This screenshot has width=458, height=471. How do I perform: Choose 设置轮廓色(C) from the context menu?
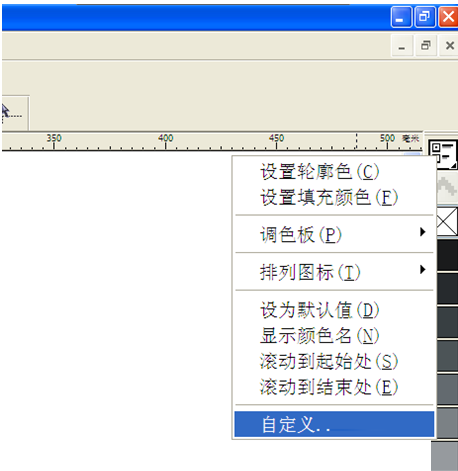pyautogui.click(x=334, y=172)
